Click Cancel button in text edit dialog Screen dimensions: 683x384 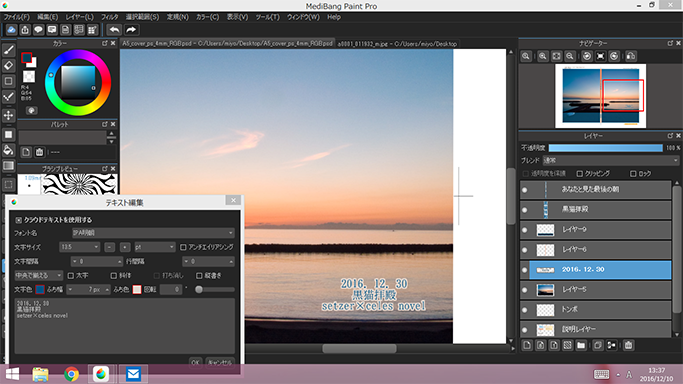click(x=220, y=362)
